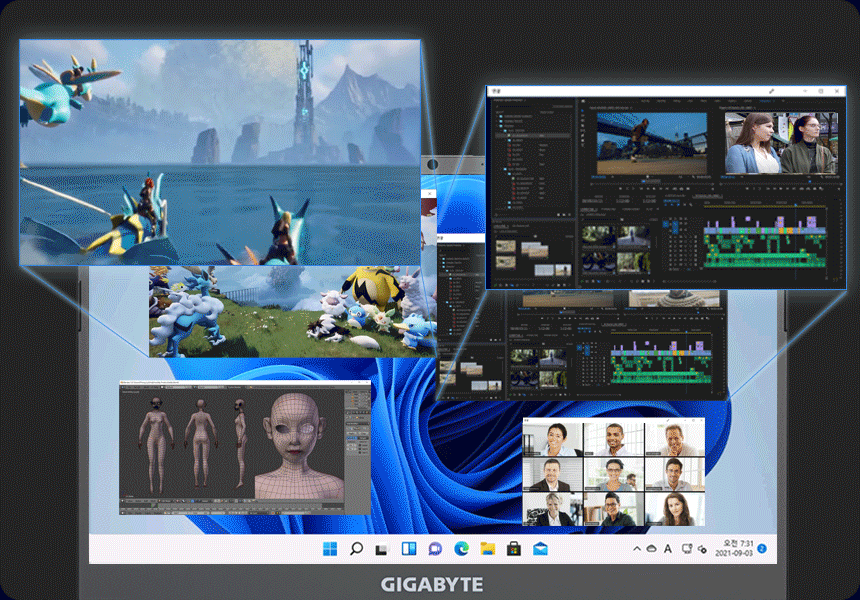Select the woman with glasses centre video tile
The height and width of the screenshot is (600, 860).
614,474
